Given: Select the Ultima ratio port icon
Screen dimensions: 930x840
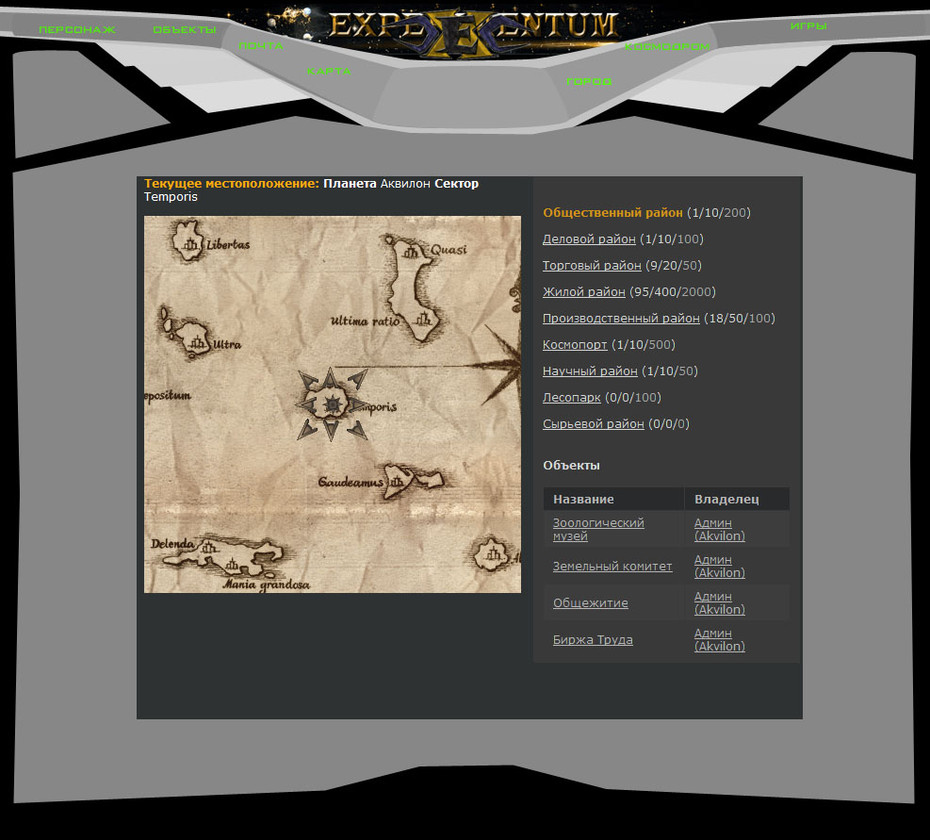Looking at the screenshot, I should [423, 319].
